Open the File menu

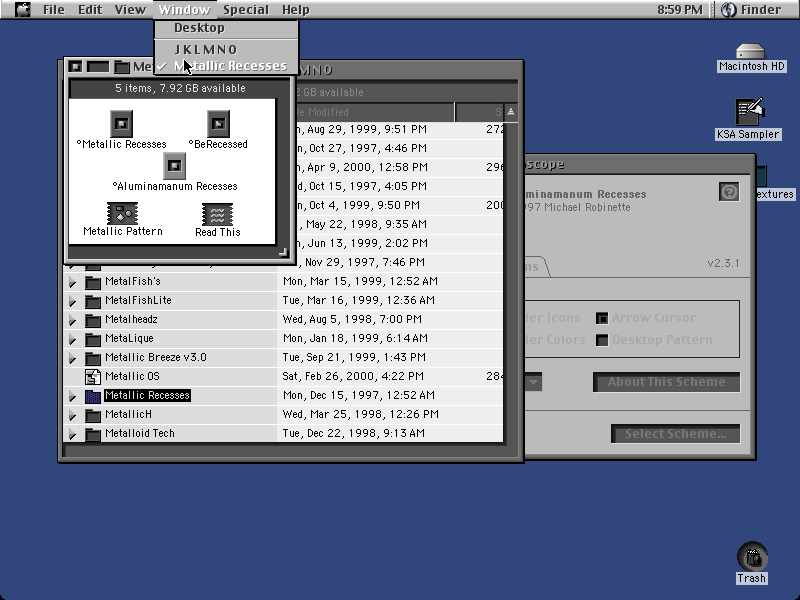54,9
